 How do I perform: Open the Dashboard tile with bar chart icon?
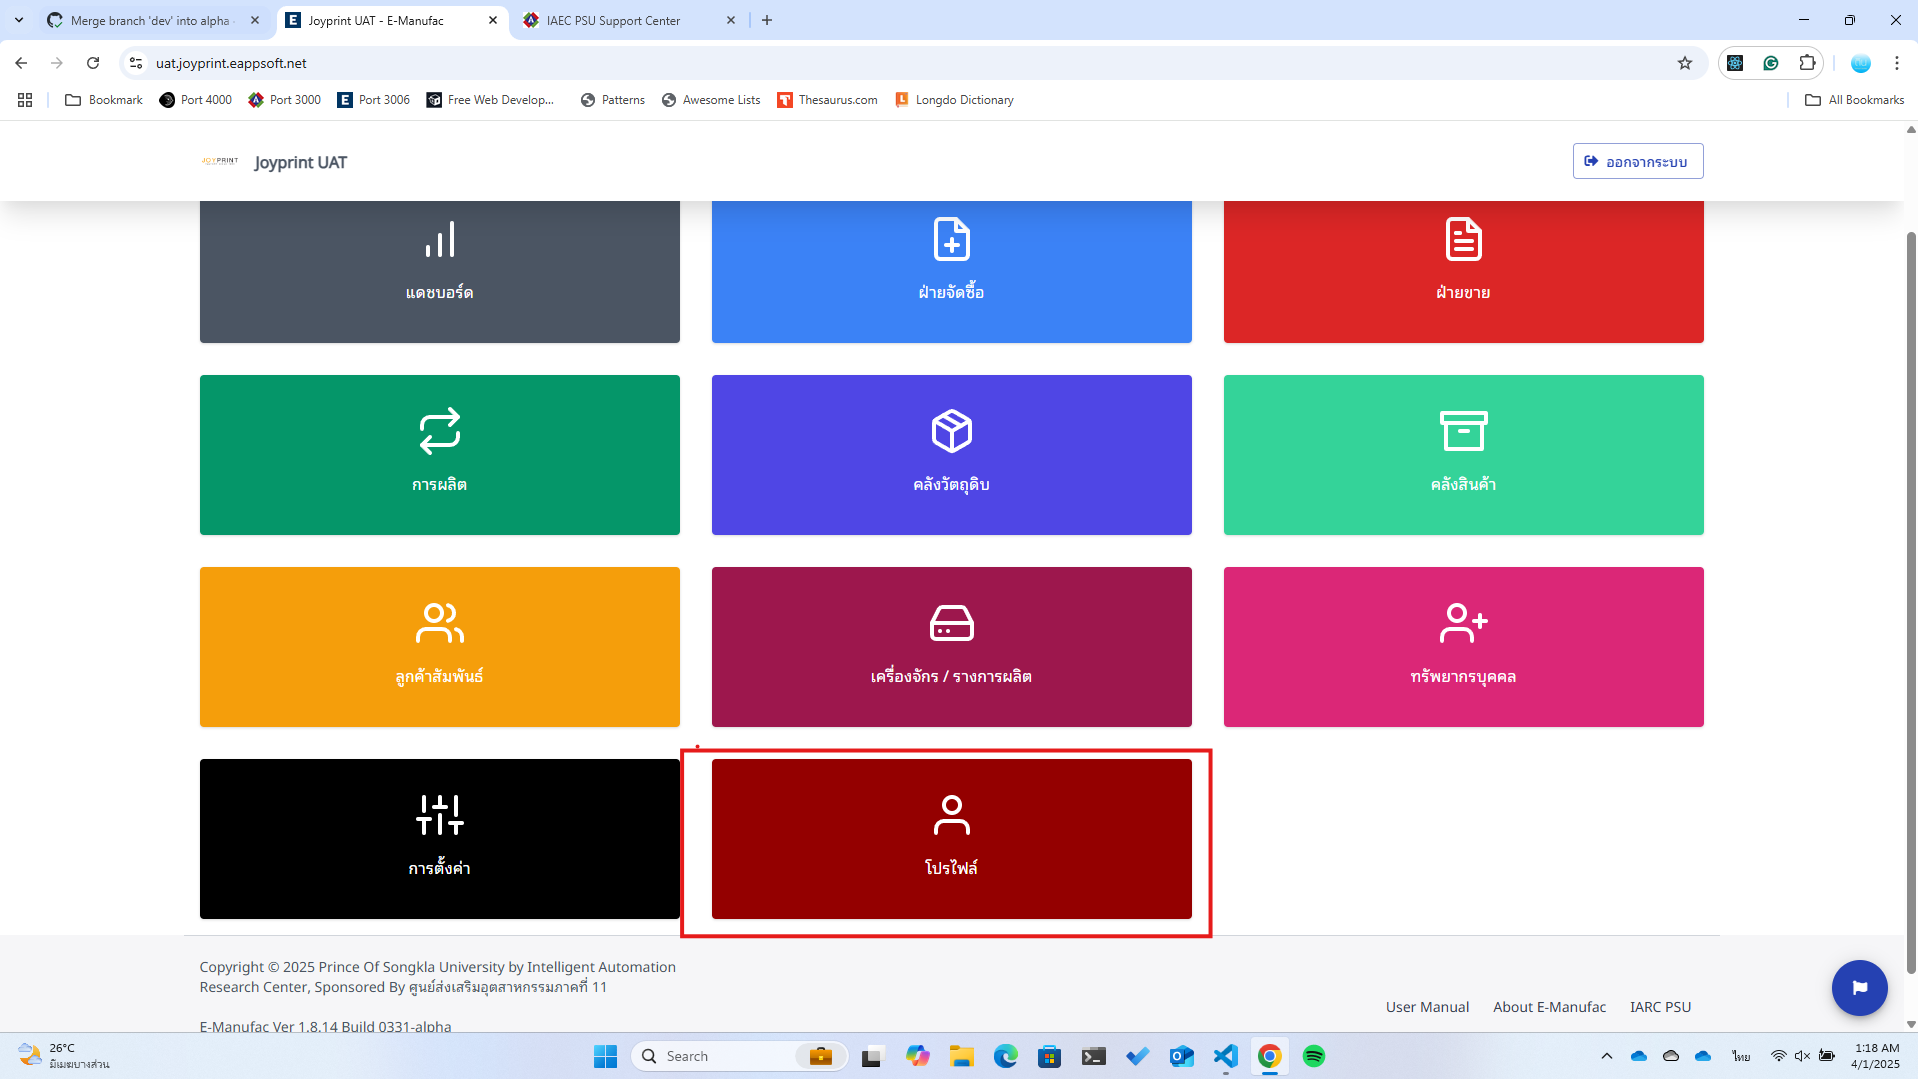coord(439,270)
